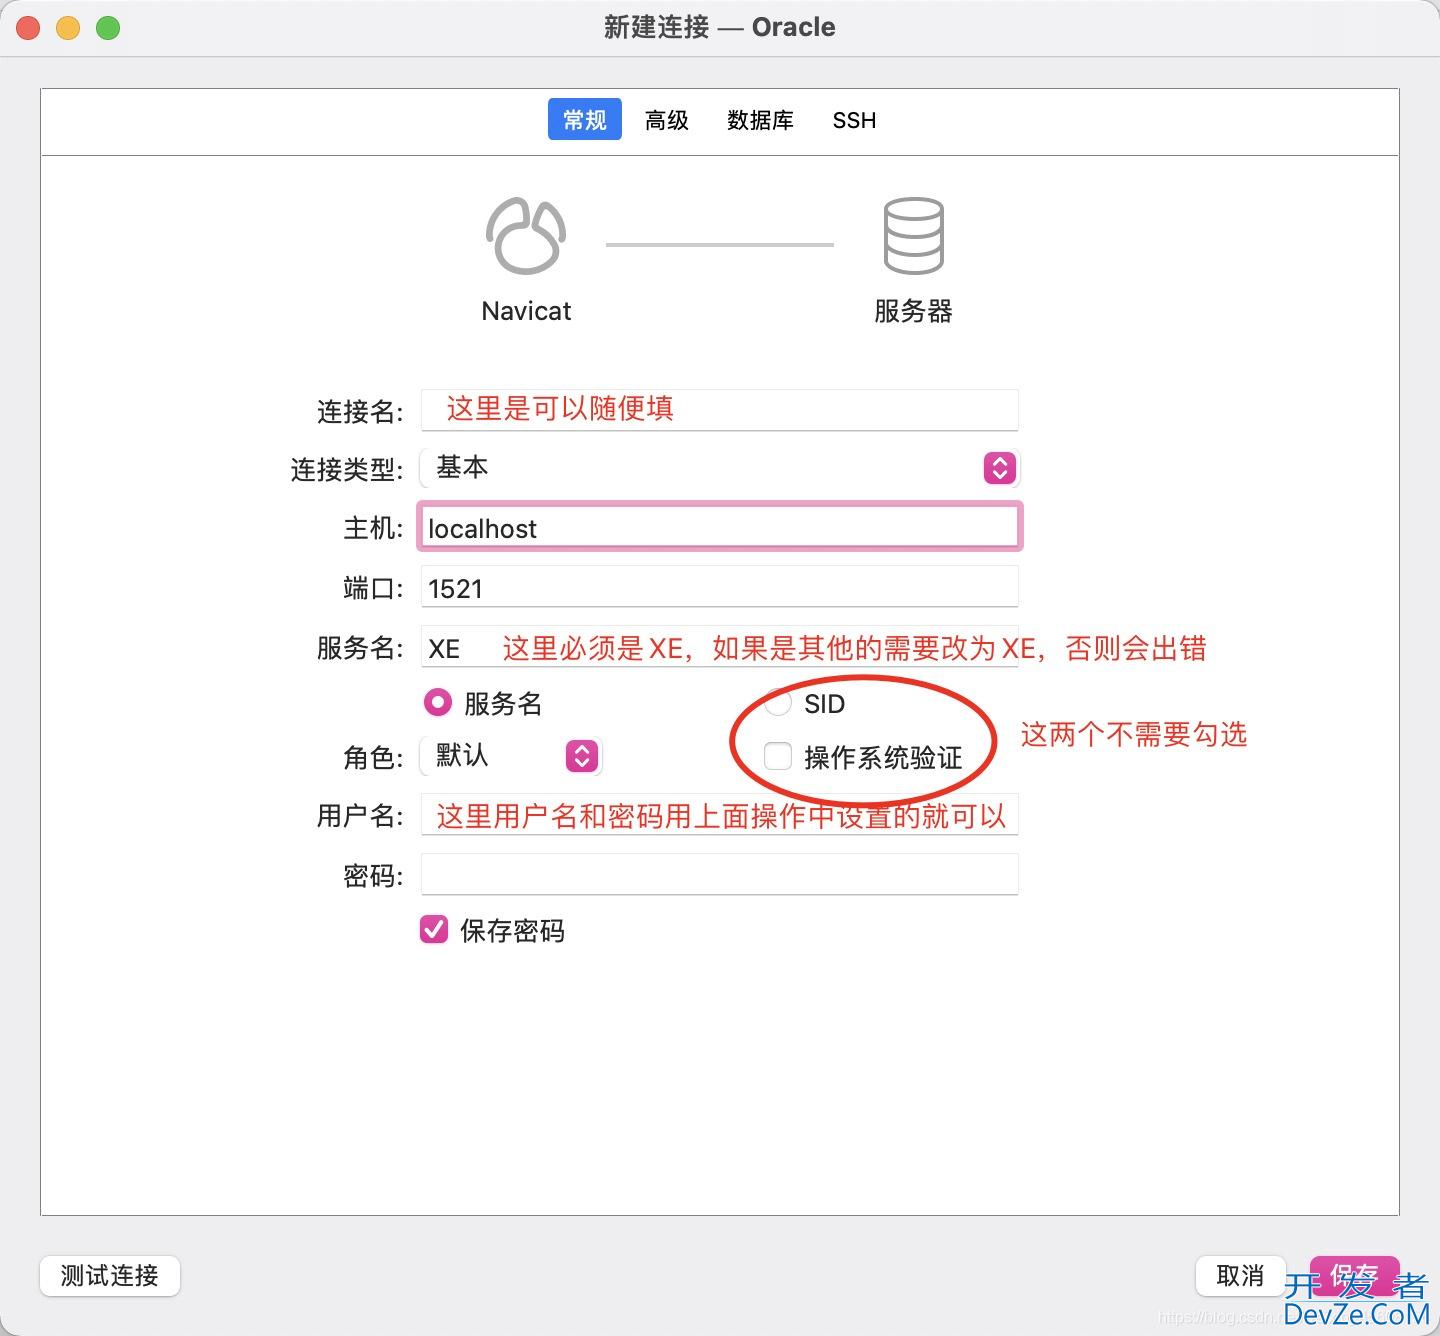Image resolution: width=1440 pixels, height=1336 pixels.
Task: Switch to the 高级 tab
Action: point(667,120)
